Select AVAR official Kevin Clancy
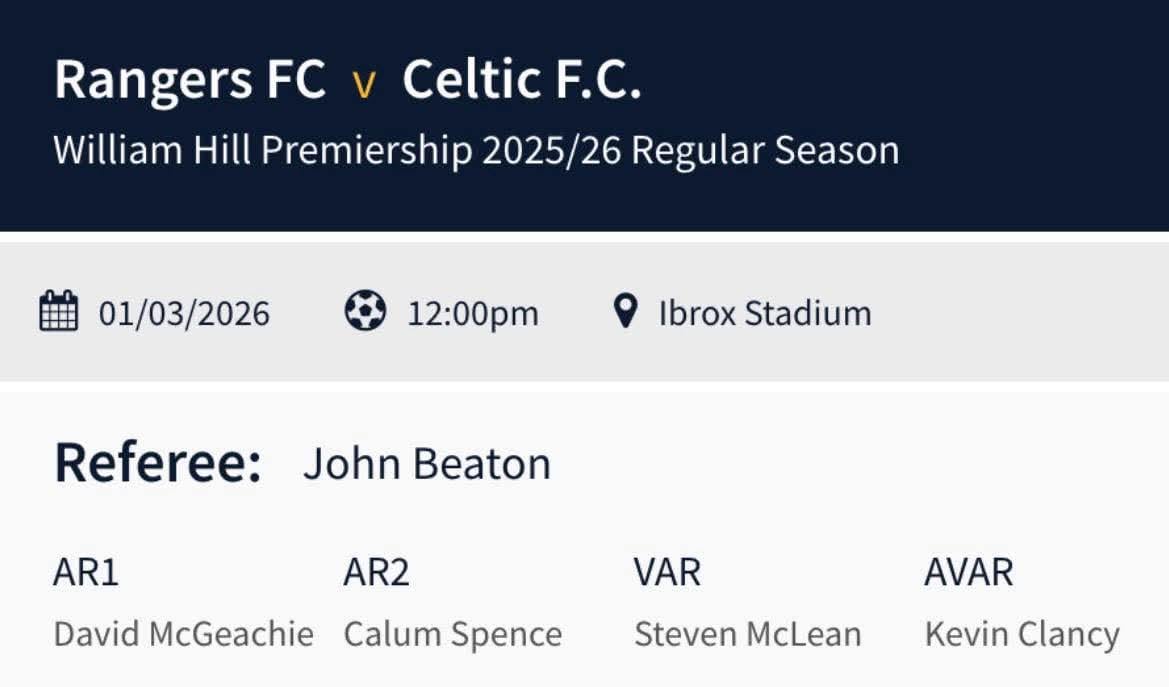 (1022, 634)
